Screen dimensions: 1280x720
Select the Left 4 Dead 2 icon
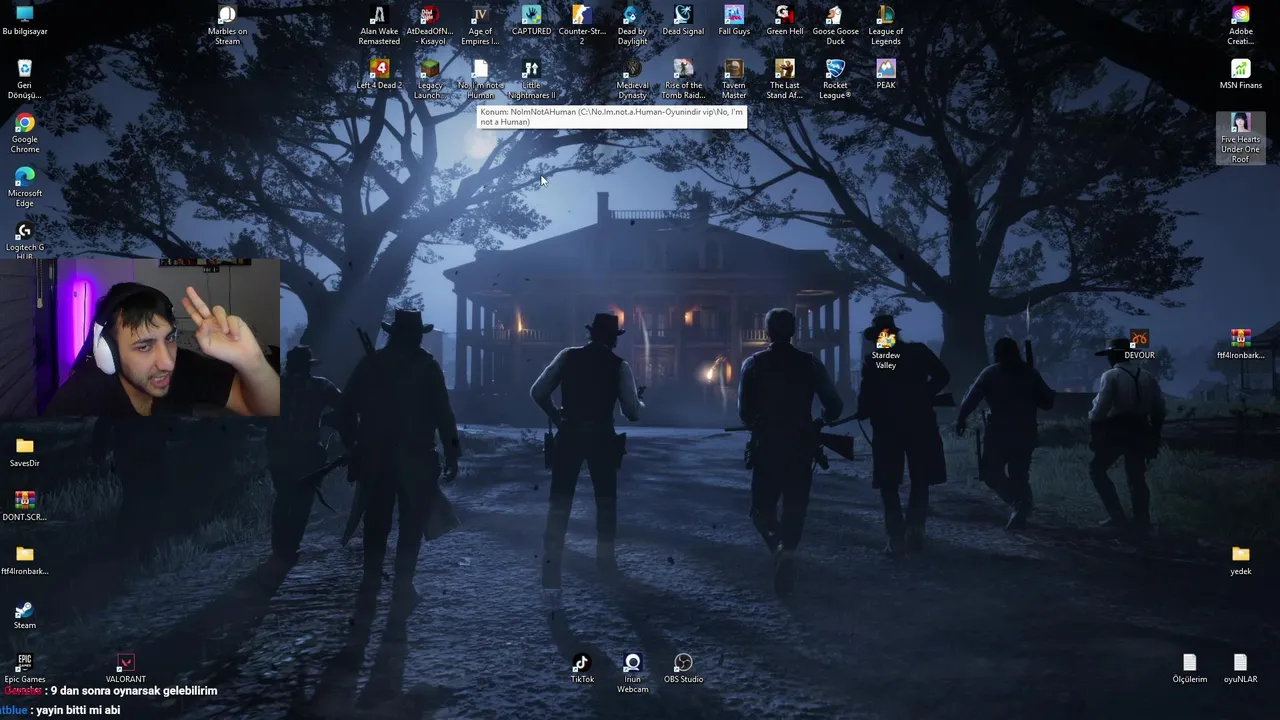click(379, 74)
